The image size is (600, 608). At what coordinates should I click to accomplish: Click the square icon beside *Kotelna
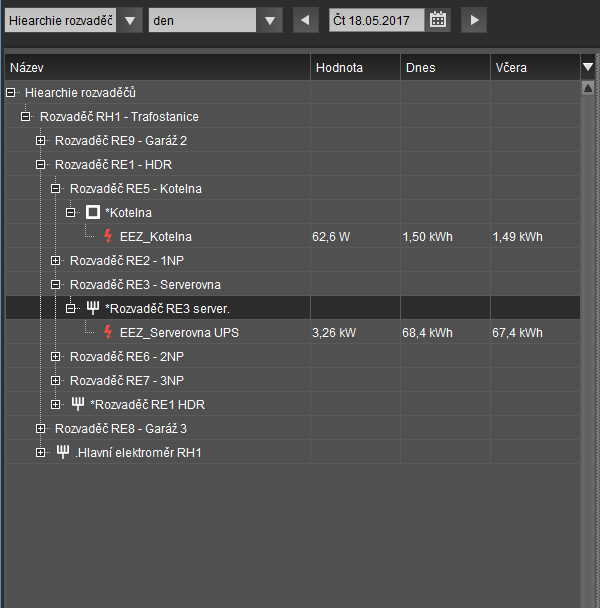93,213
